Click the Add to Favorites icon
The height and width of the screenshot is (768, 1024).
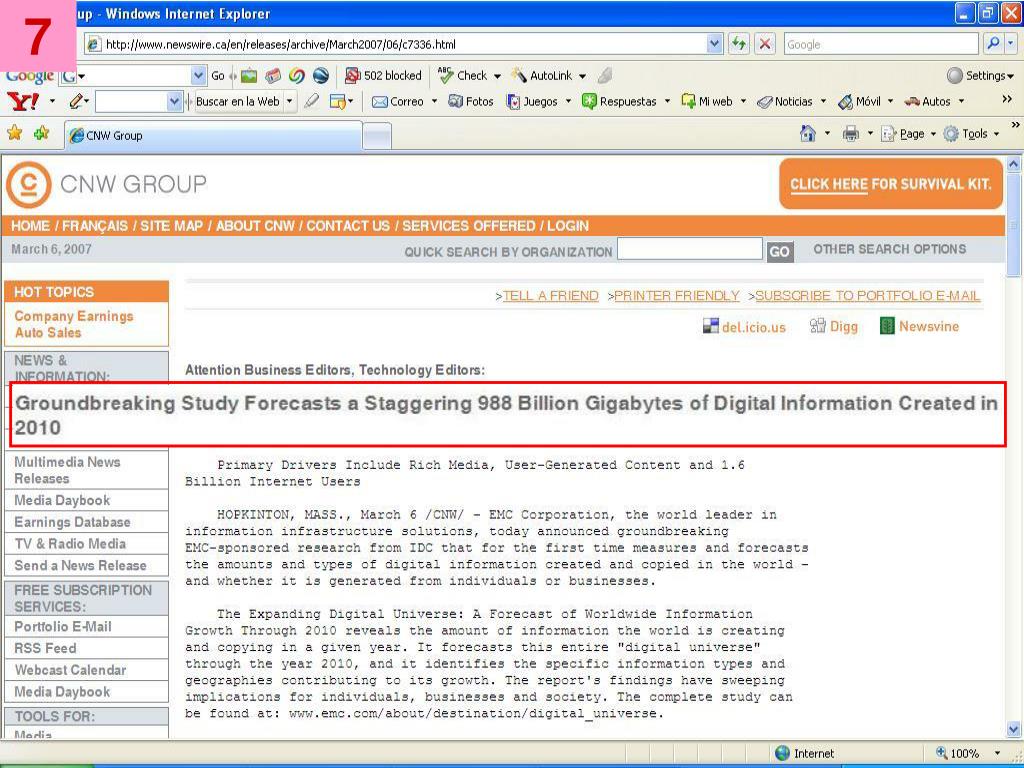coord(41,133)
